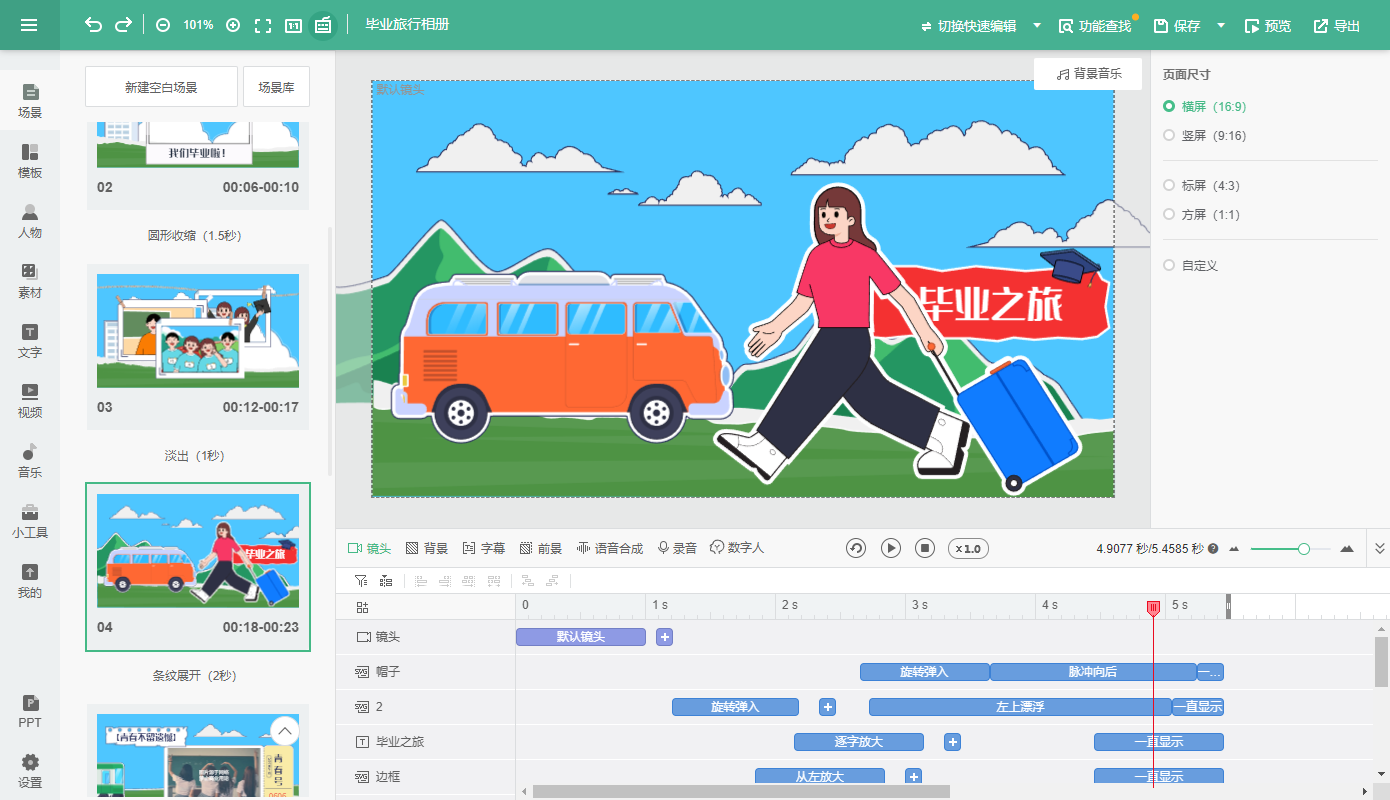Open playback speed x1.0 selector

coord(968,548)
